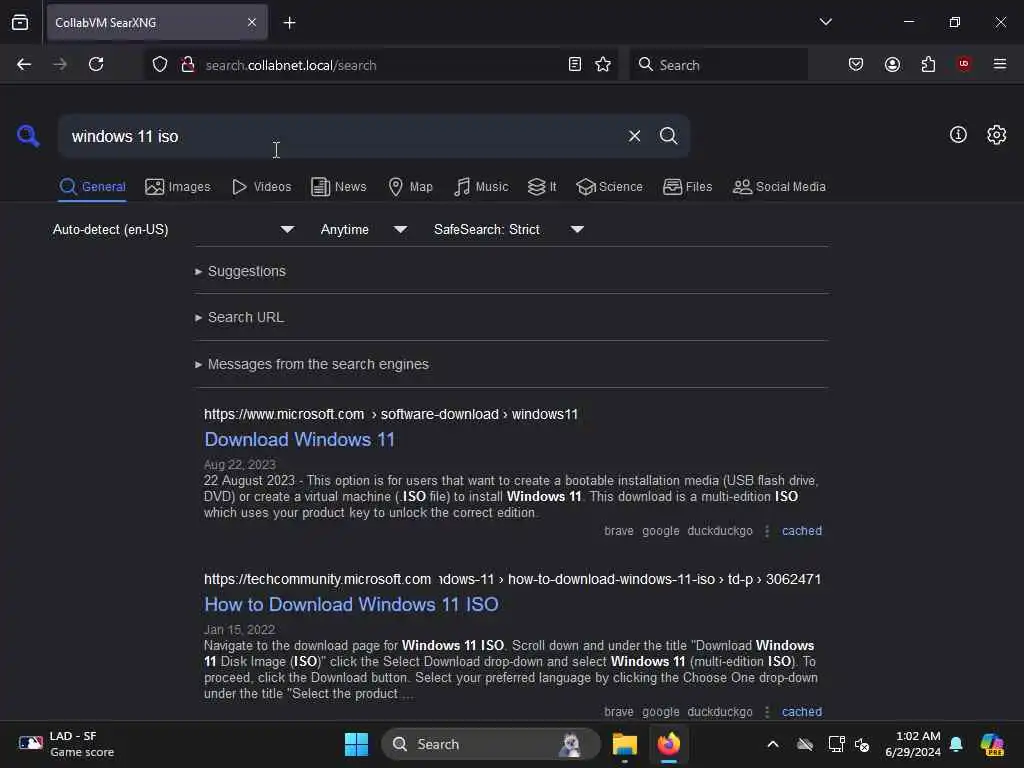Open the Copilot icon in taskbar
This screenshot has height=768, width=1024.
pyautogui.click(x=992, y=744)
